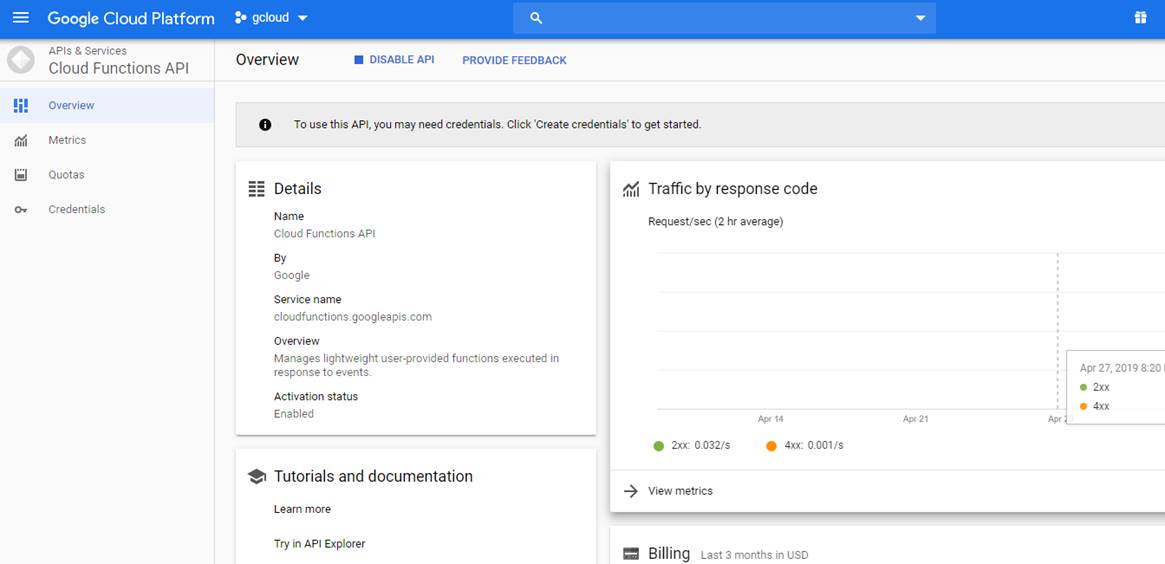The height and width of the screenshot is (564, 1165).
Task: Click the gift icon in header
Action: [x=1140, y=18]
